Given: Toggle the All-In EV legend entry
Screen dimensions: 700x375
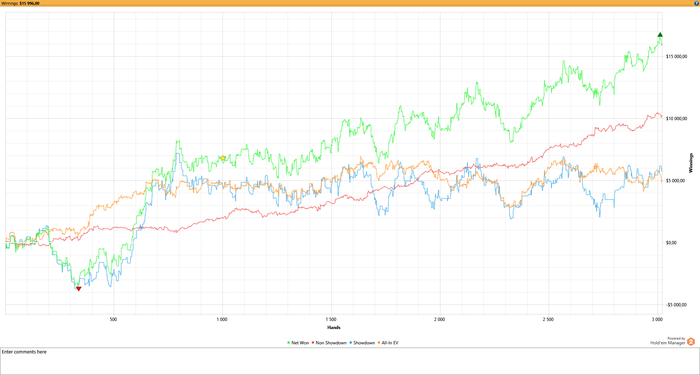Looking at the screenshot, I should [x=389, y=343].
